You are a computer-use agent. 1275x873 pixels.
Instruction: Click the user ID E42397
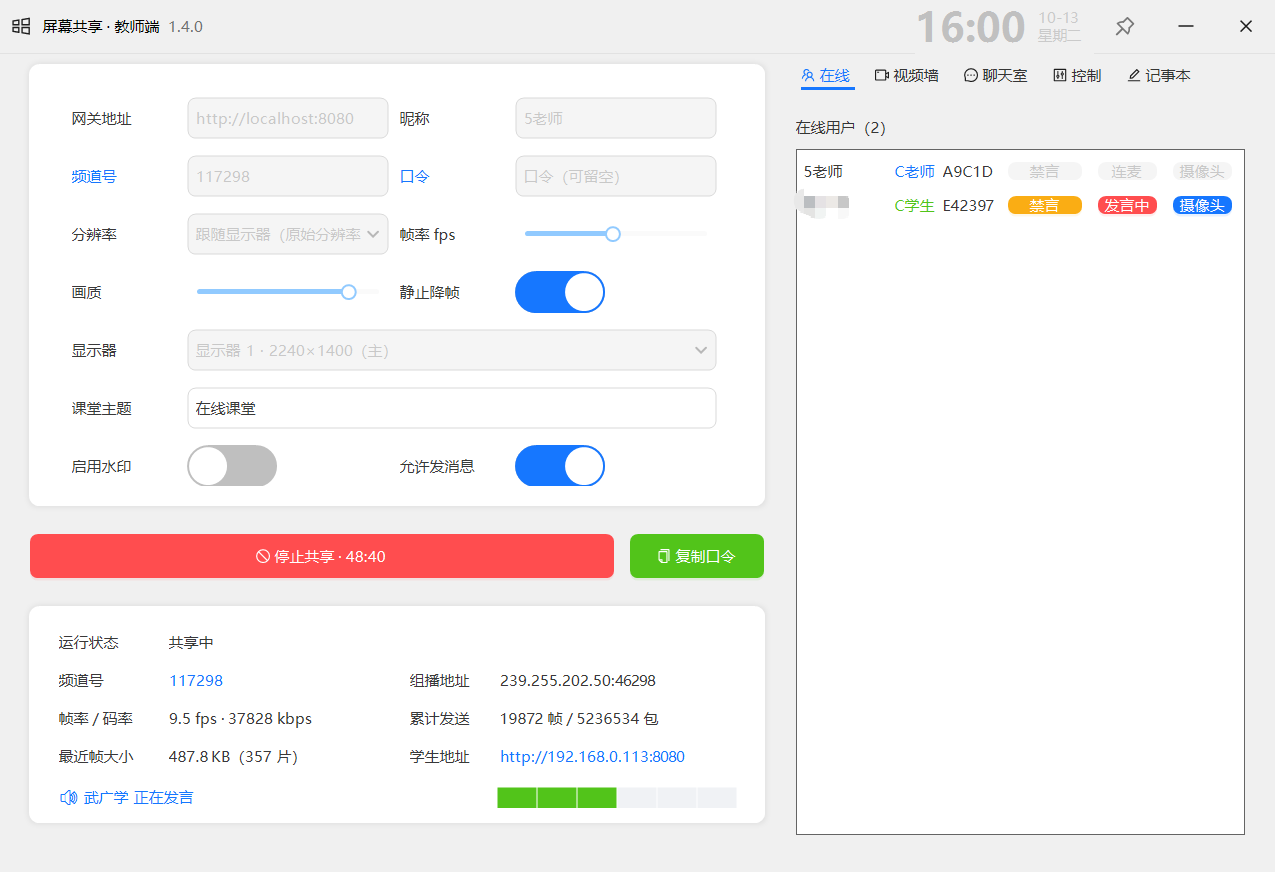[x=968, y=206]
